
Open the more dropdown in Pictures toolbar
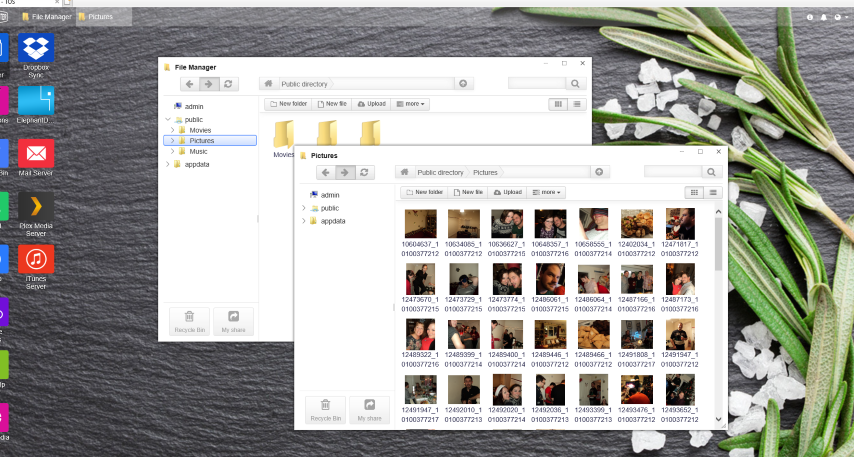click(546, 192)
